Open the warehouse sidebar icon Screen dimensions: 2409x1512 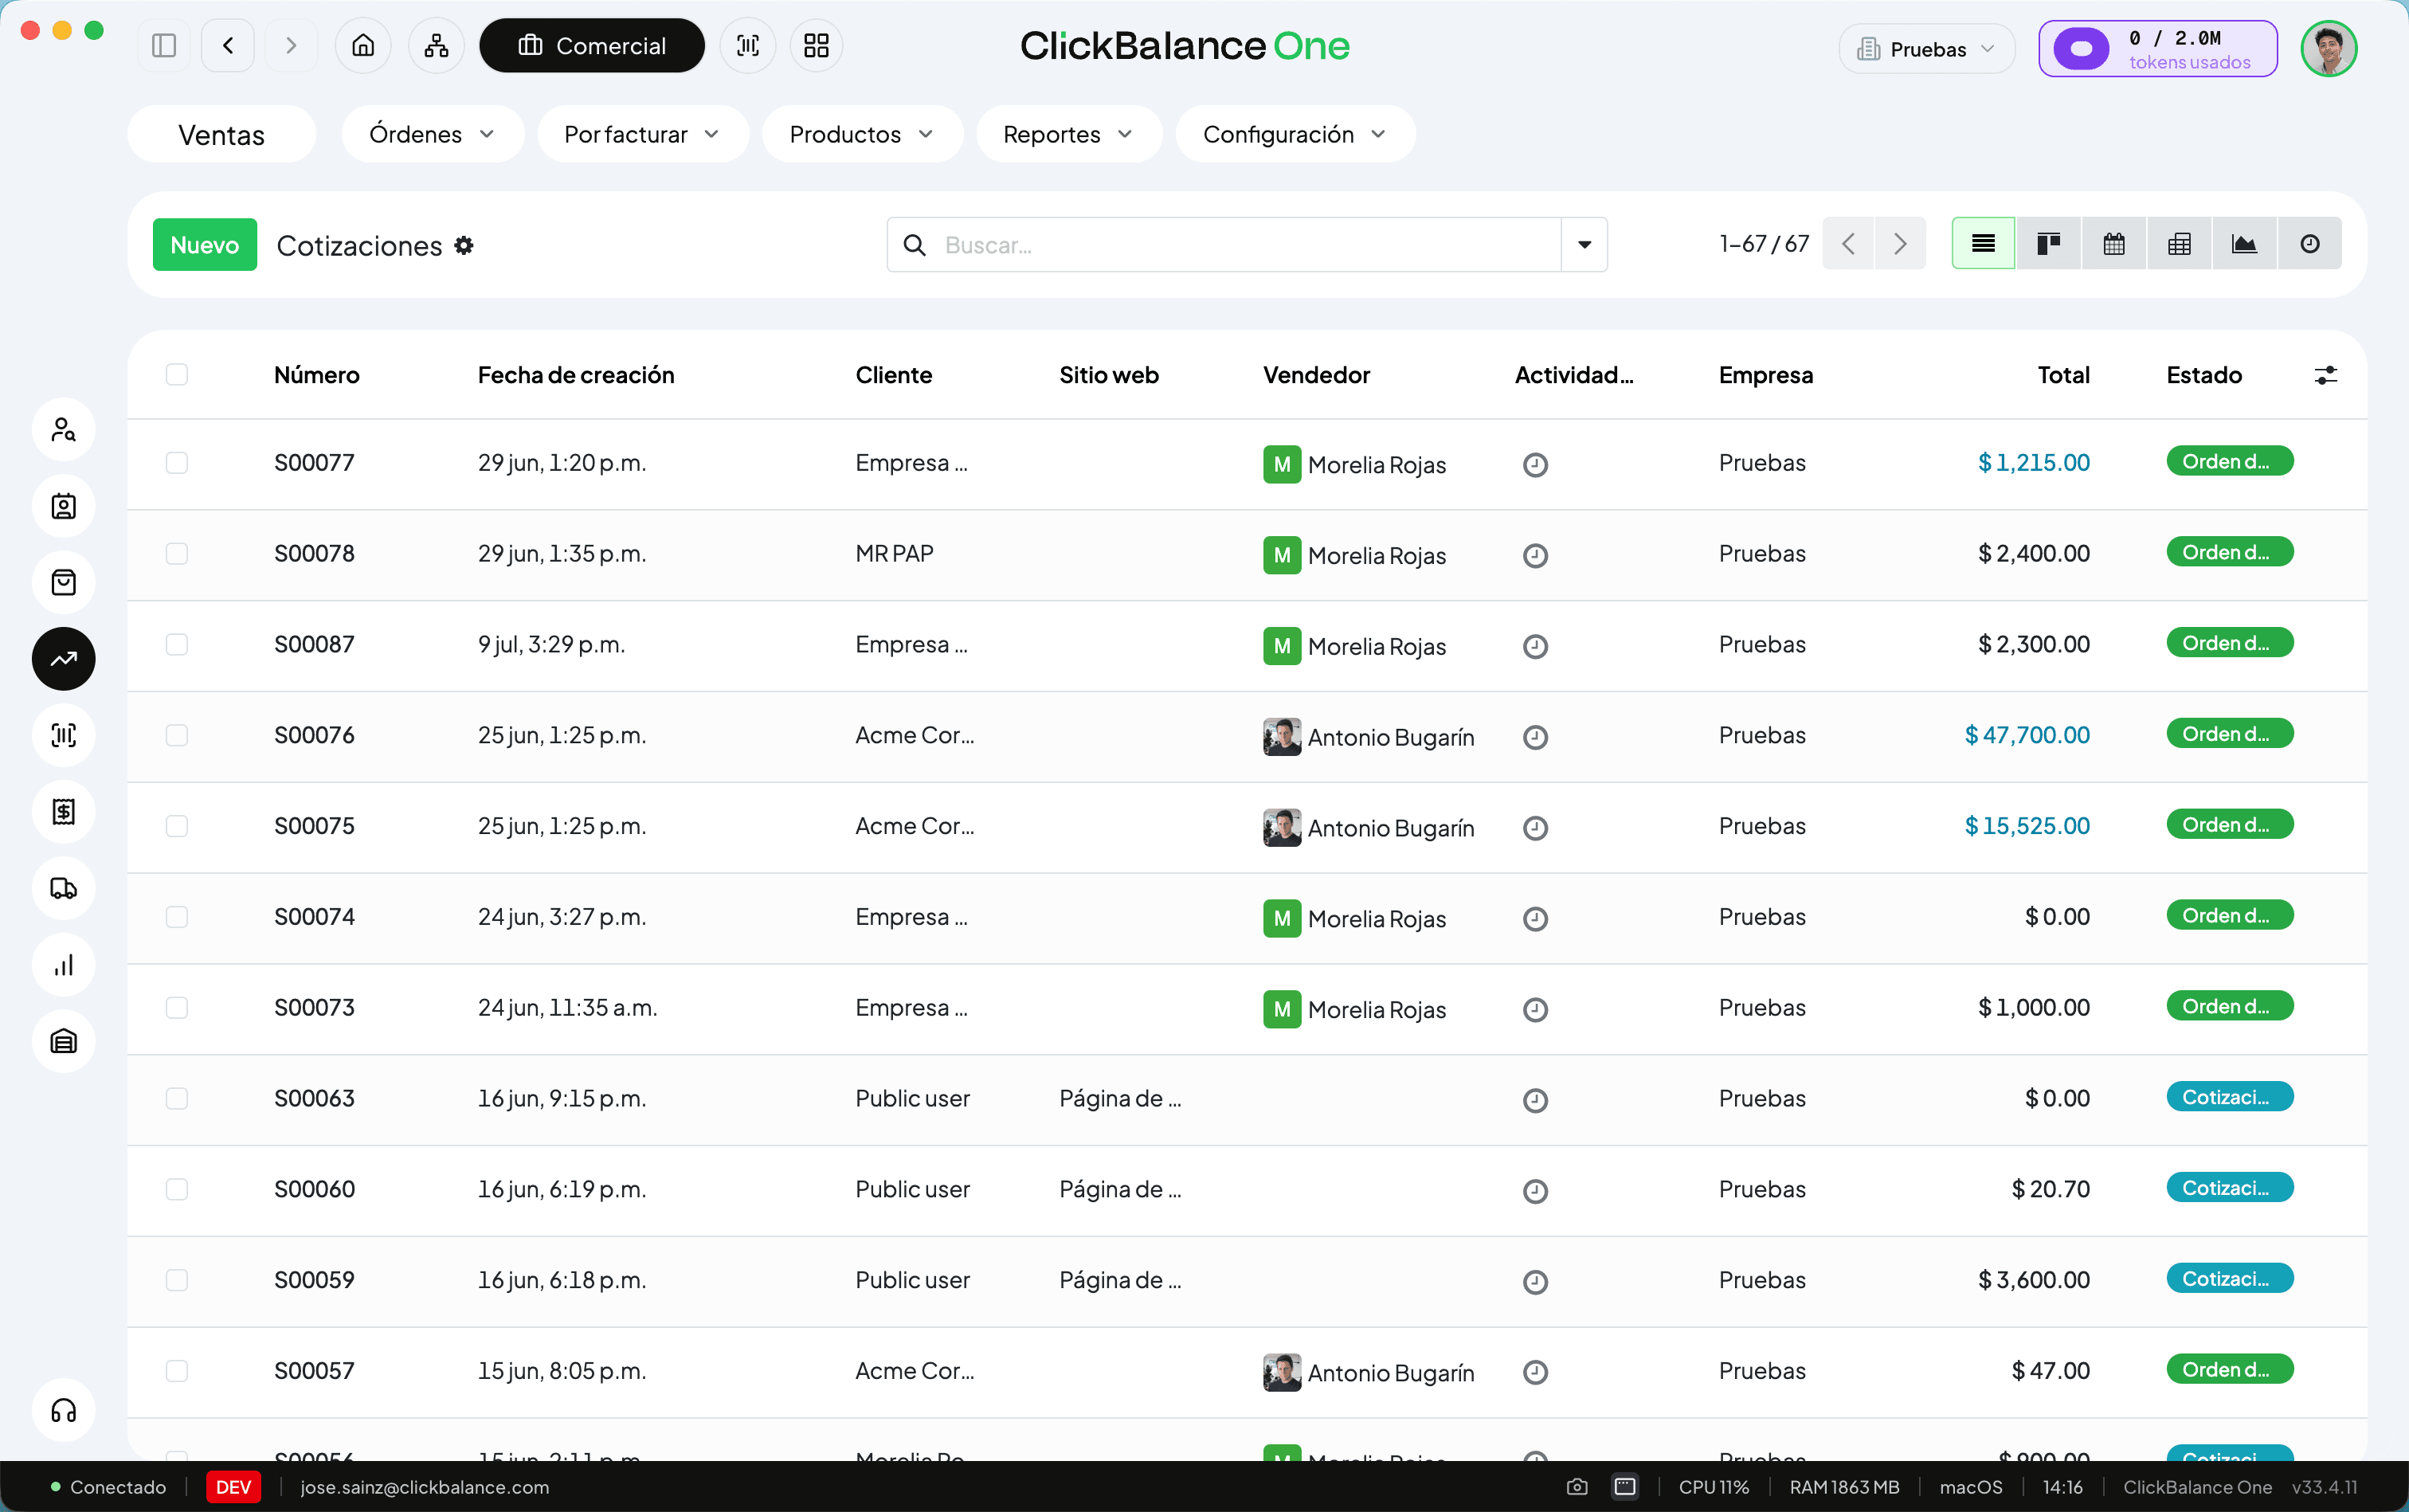coord(64,1041)
